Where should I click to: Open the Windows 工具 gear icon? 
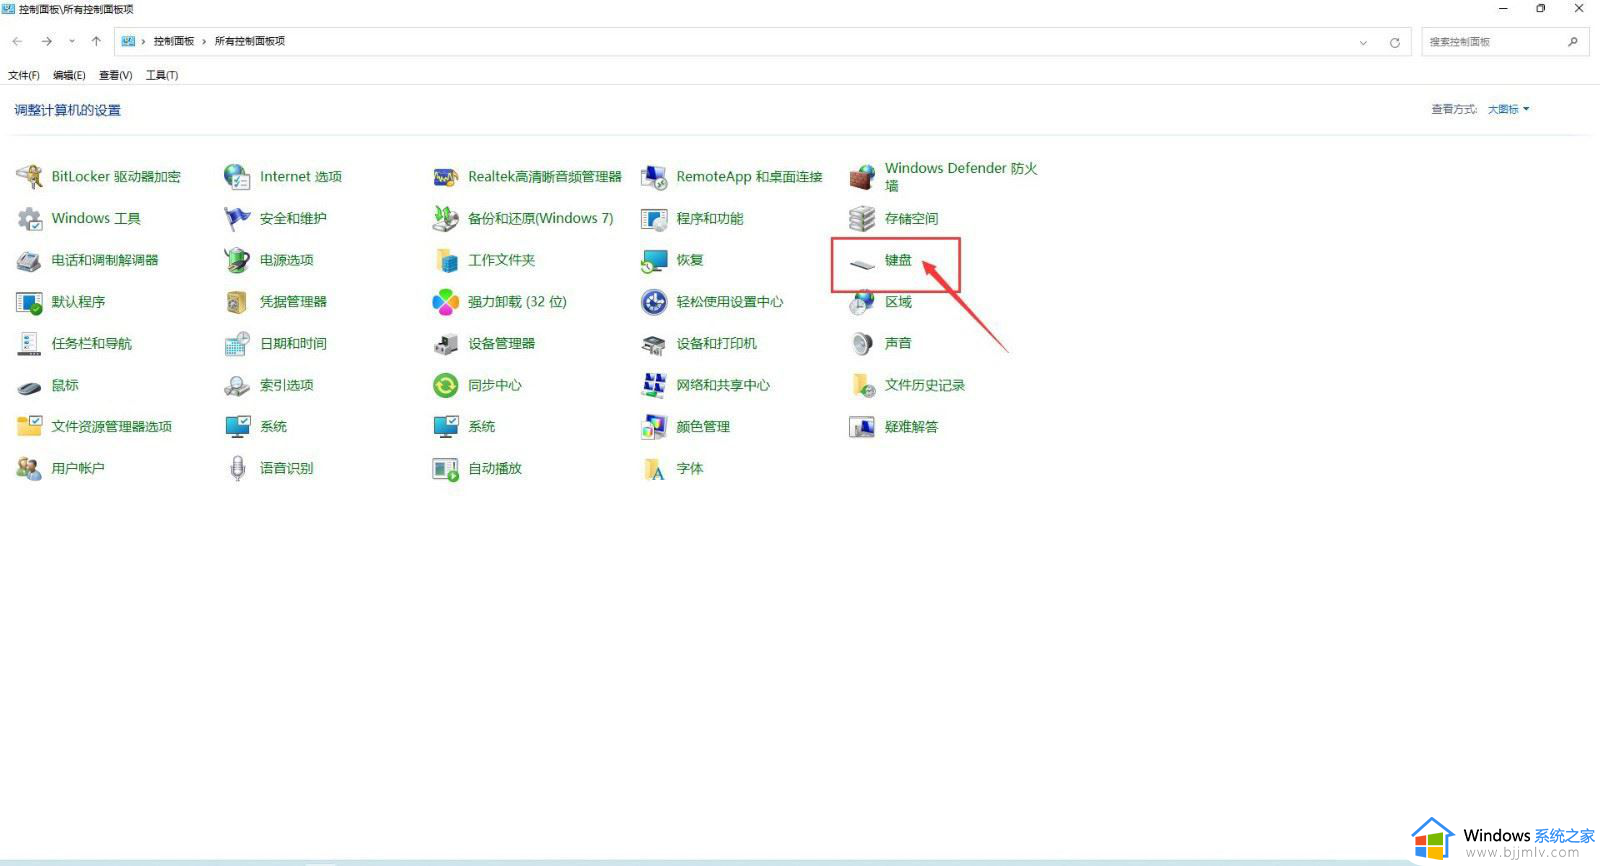pos(30,219)
